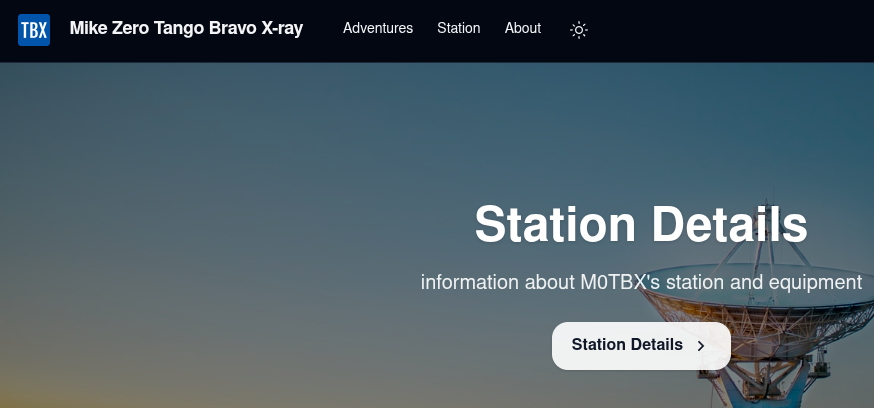The image size is (874, 408).
Task: Click the "Station Details" label text on the button
Action: tap(627, 345)
